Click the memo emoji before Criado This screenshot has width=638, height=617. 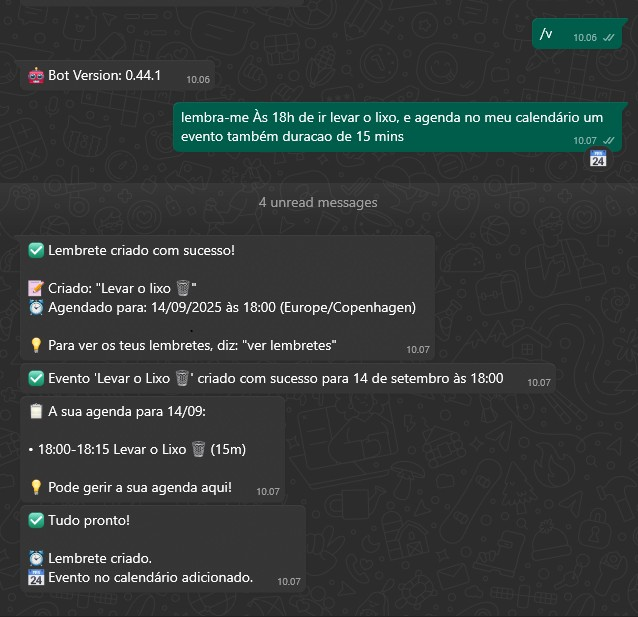pos(36,289)
